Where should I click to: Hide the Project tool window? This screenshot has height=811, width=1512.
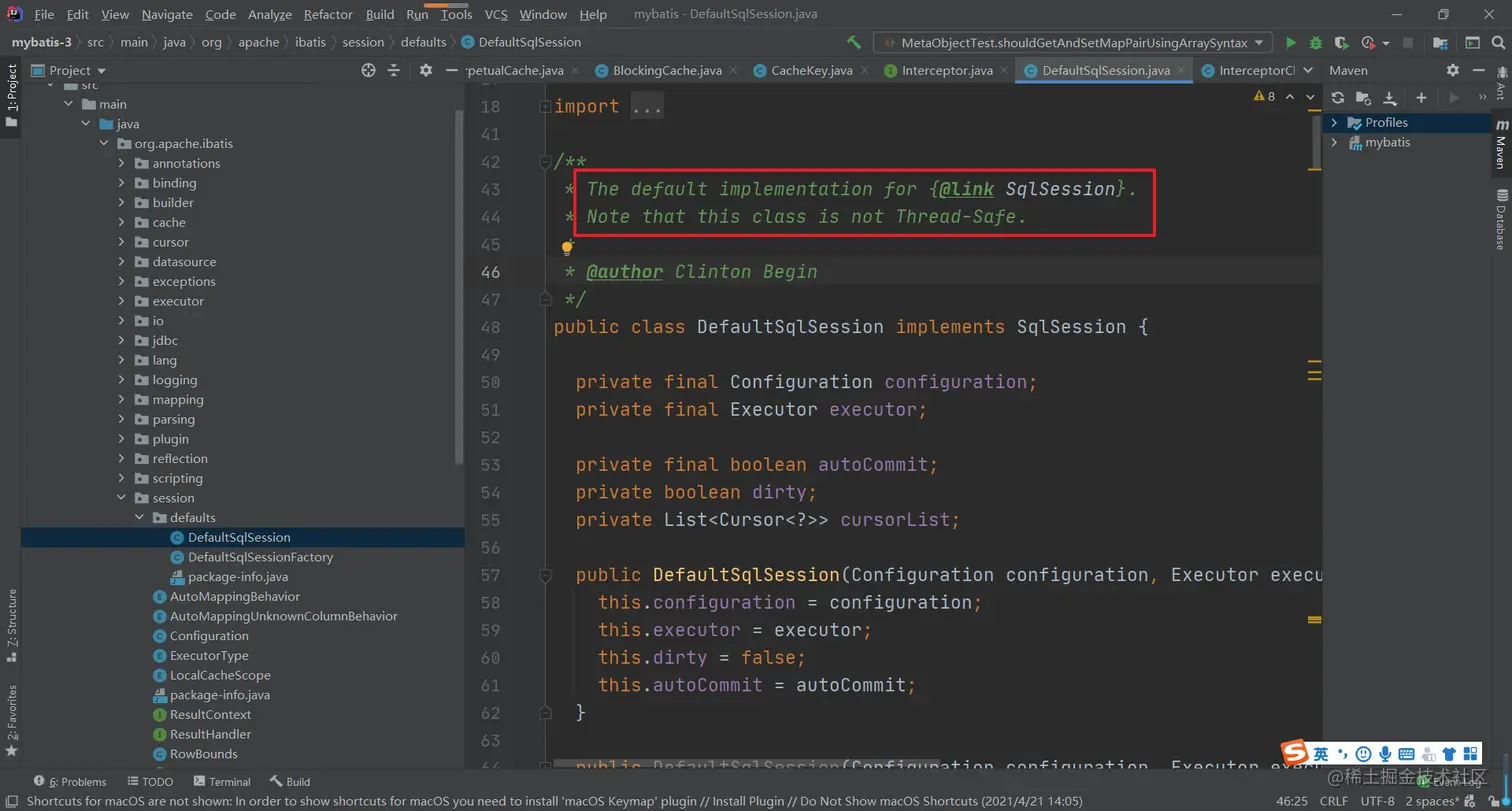click(x=450, y=70)
